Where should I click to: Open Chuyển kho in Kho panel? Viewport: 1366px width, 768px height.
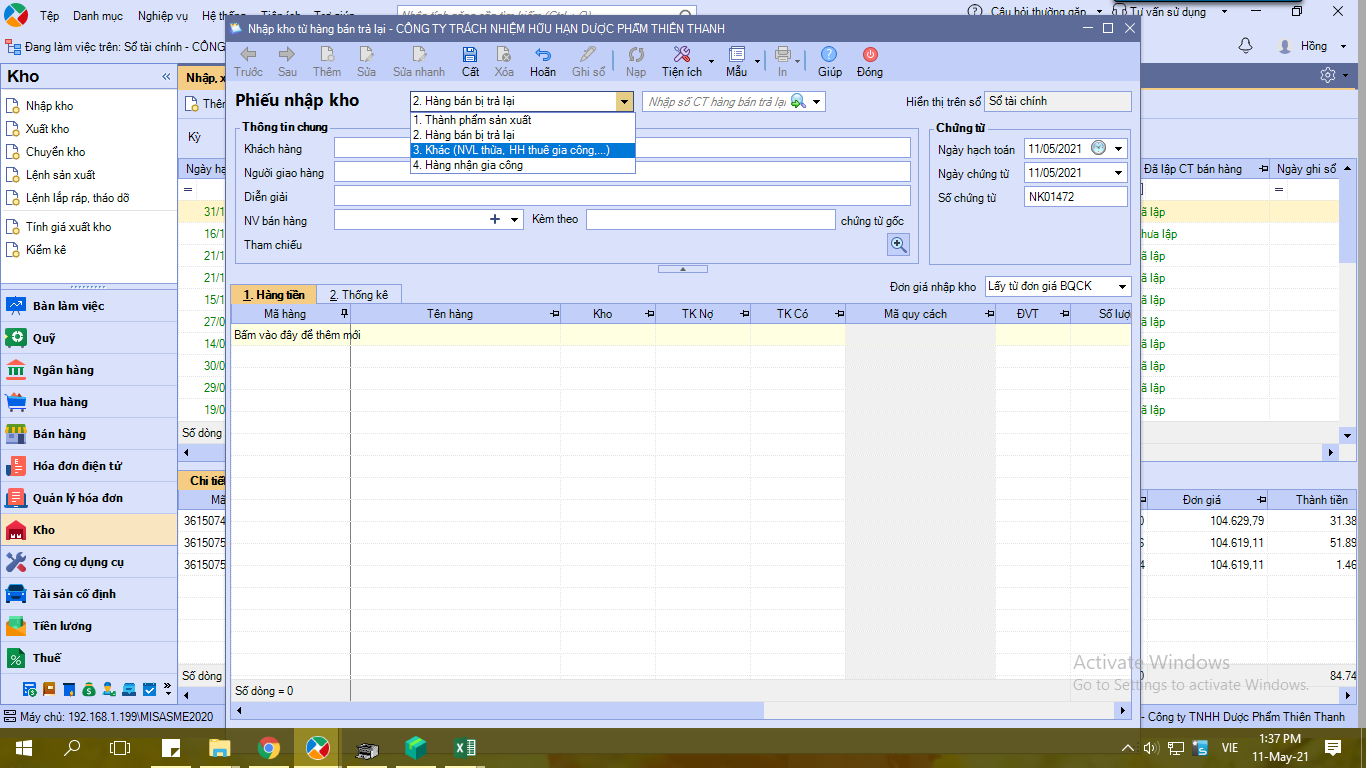pos(55,152)
